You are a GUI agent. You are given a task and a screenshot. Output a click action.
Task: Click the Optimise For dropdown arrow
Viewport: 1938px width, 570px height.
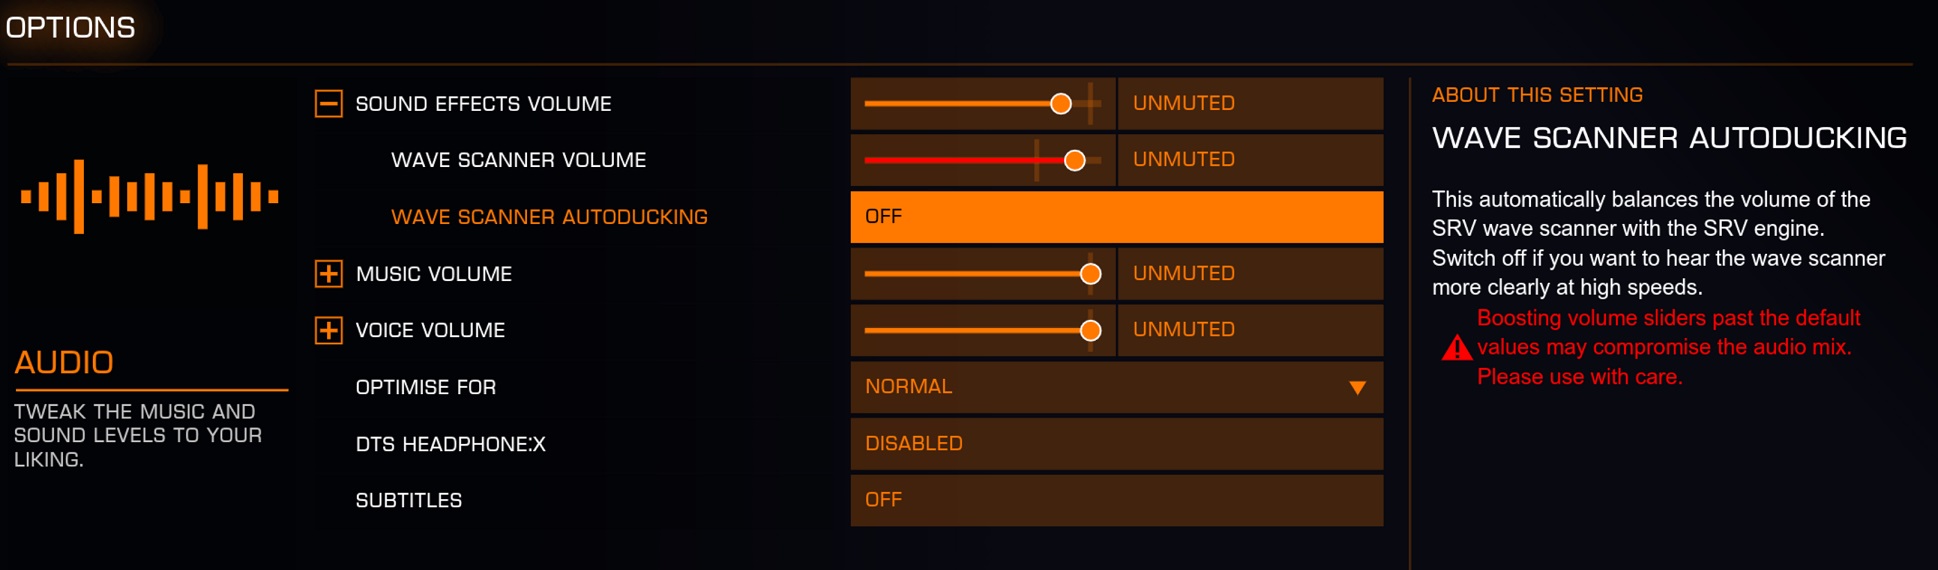pyautogui.click(x=1357, y=388)
